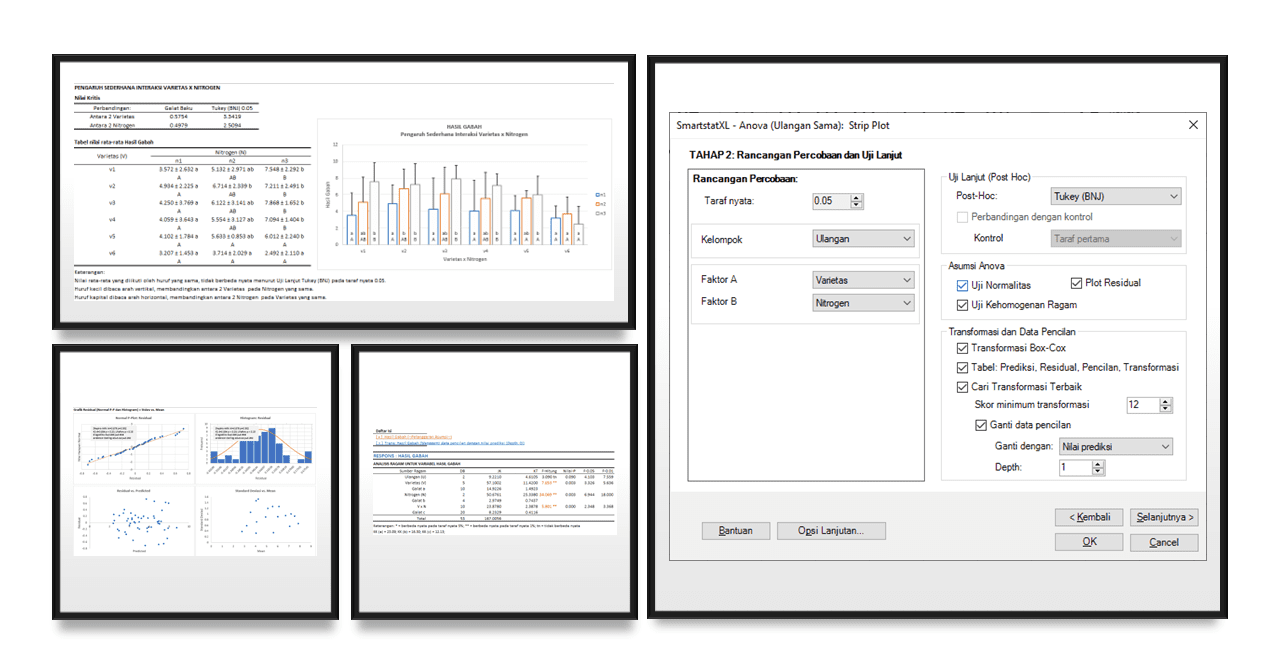Click the Bantuan button
Screen dimensions: 1280x672
pyautogui.click(x=736, y=530)
